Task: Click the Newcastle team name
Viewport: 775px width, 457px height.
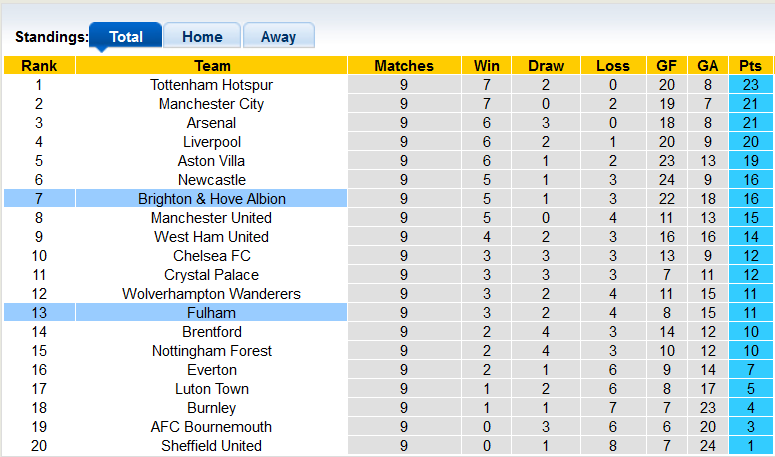Action: pyautogui.click(x=211, y=180)
